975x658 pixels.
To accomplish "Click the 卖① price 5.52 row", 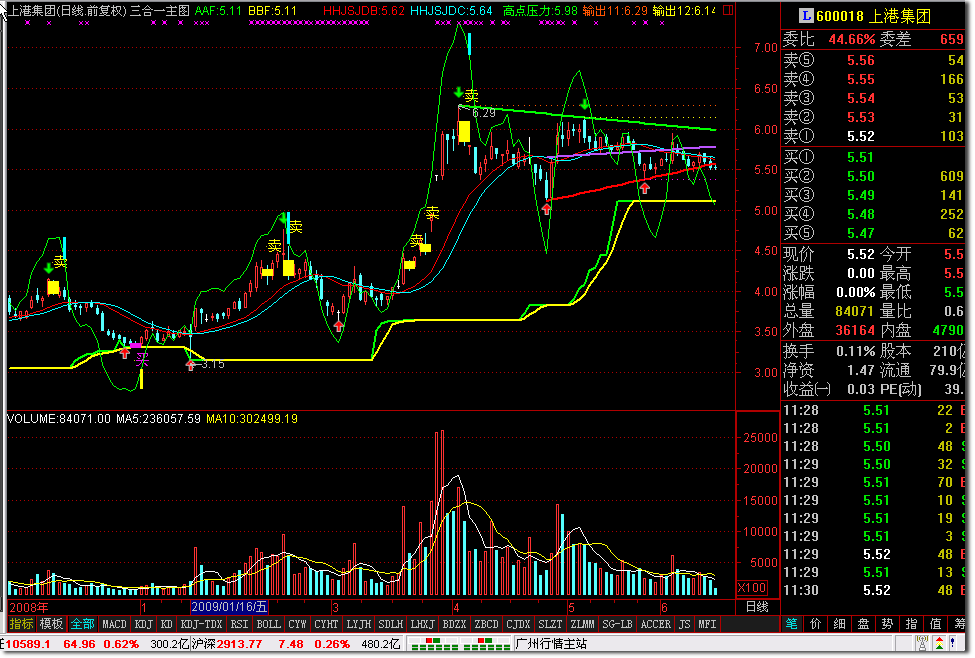I will (x=873, y=136).
